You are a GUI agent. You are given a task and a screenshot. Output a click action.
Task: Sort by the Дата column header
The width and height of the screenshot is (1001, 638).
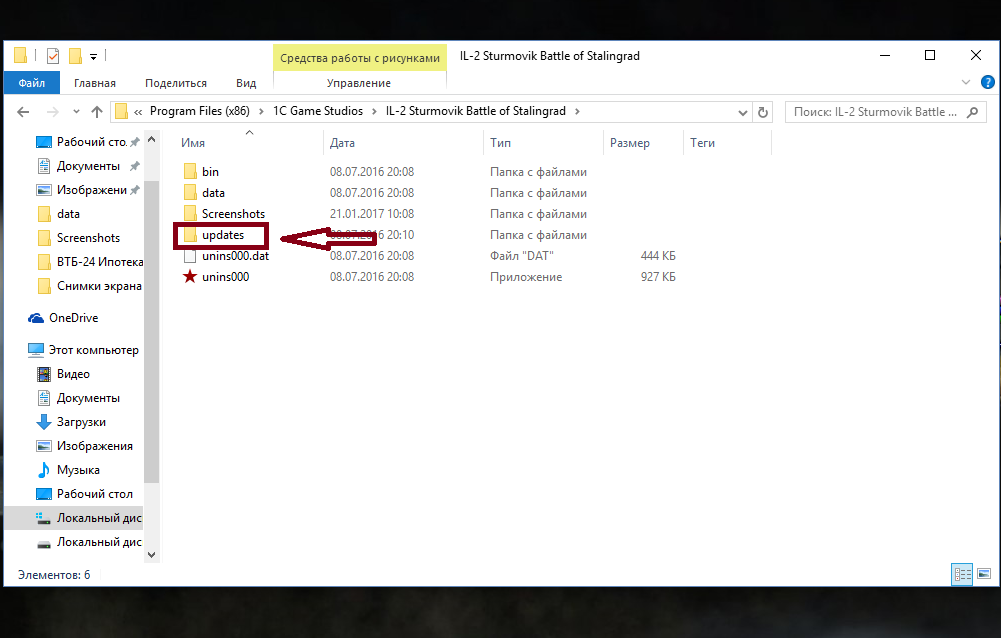(x=342, y=143)
